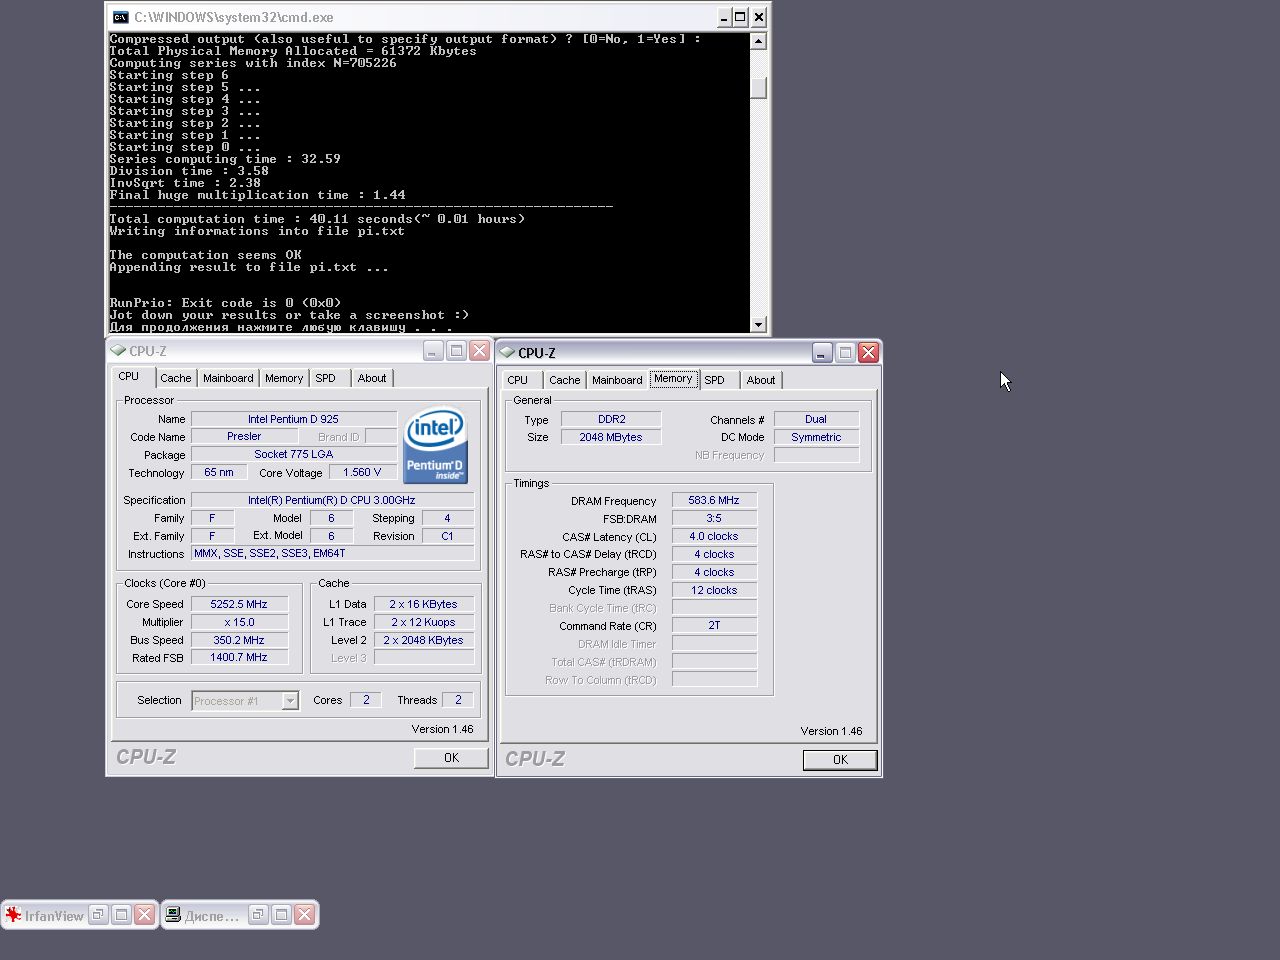The height and width of the screenshot is (960, 1280).
Task: Click the Core Voltage value 1.560 V
Action: [x=362, y=472]
